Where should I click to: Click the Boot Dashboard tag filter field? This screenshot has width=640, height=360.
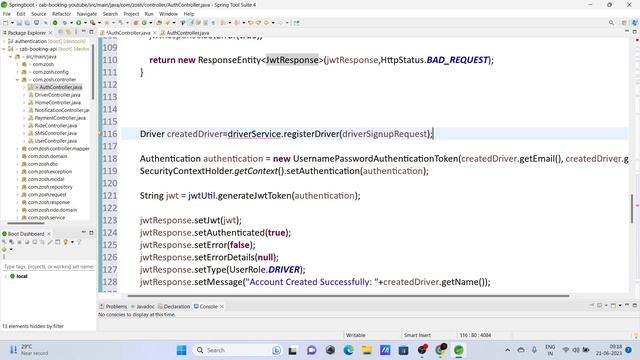point(49,267)
